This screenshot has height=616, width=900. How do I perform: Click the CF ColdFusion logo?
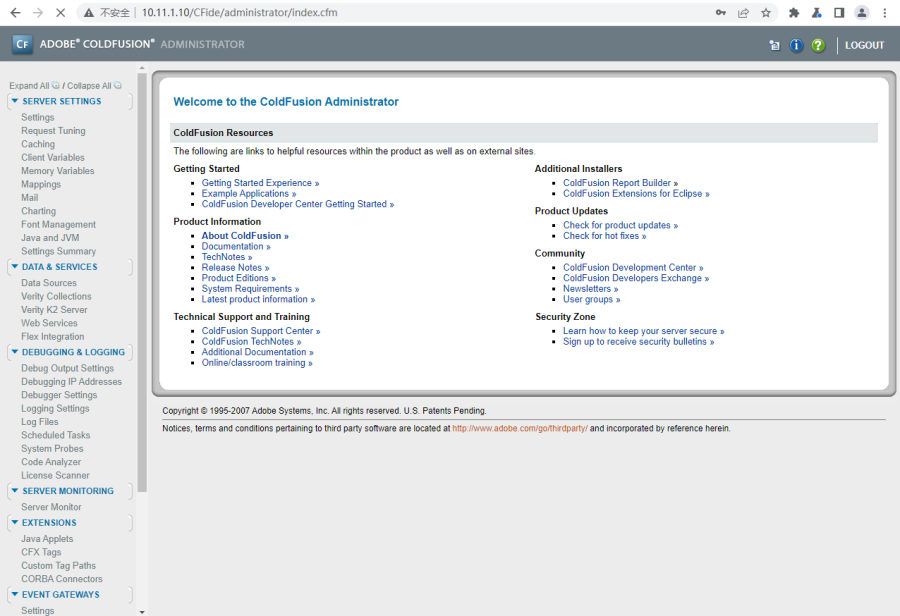point(22,44)
